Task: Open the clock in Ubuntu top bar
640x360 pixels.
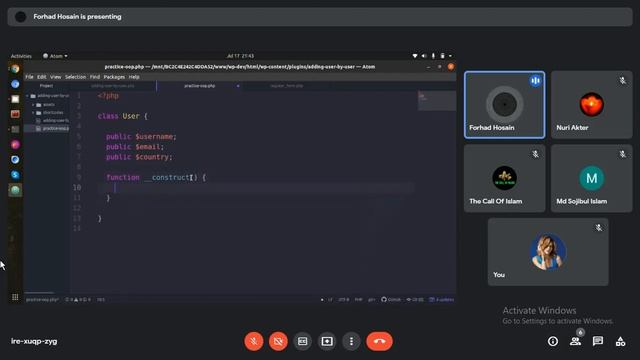Action: 240,56
